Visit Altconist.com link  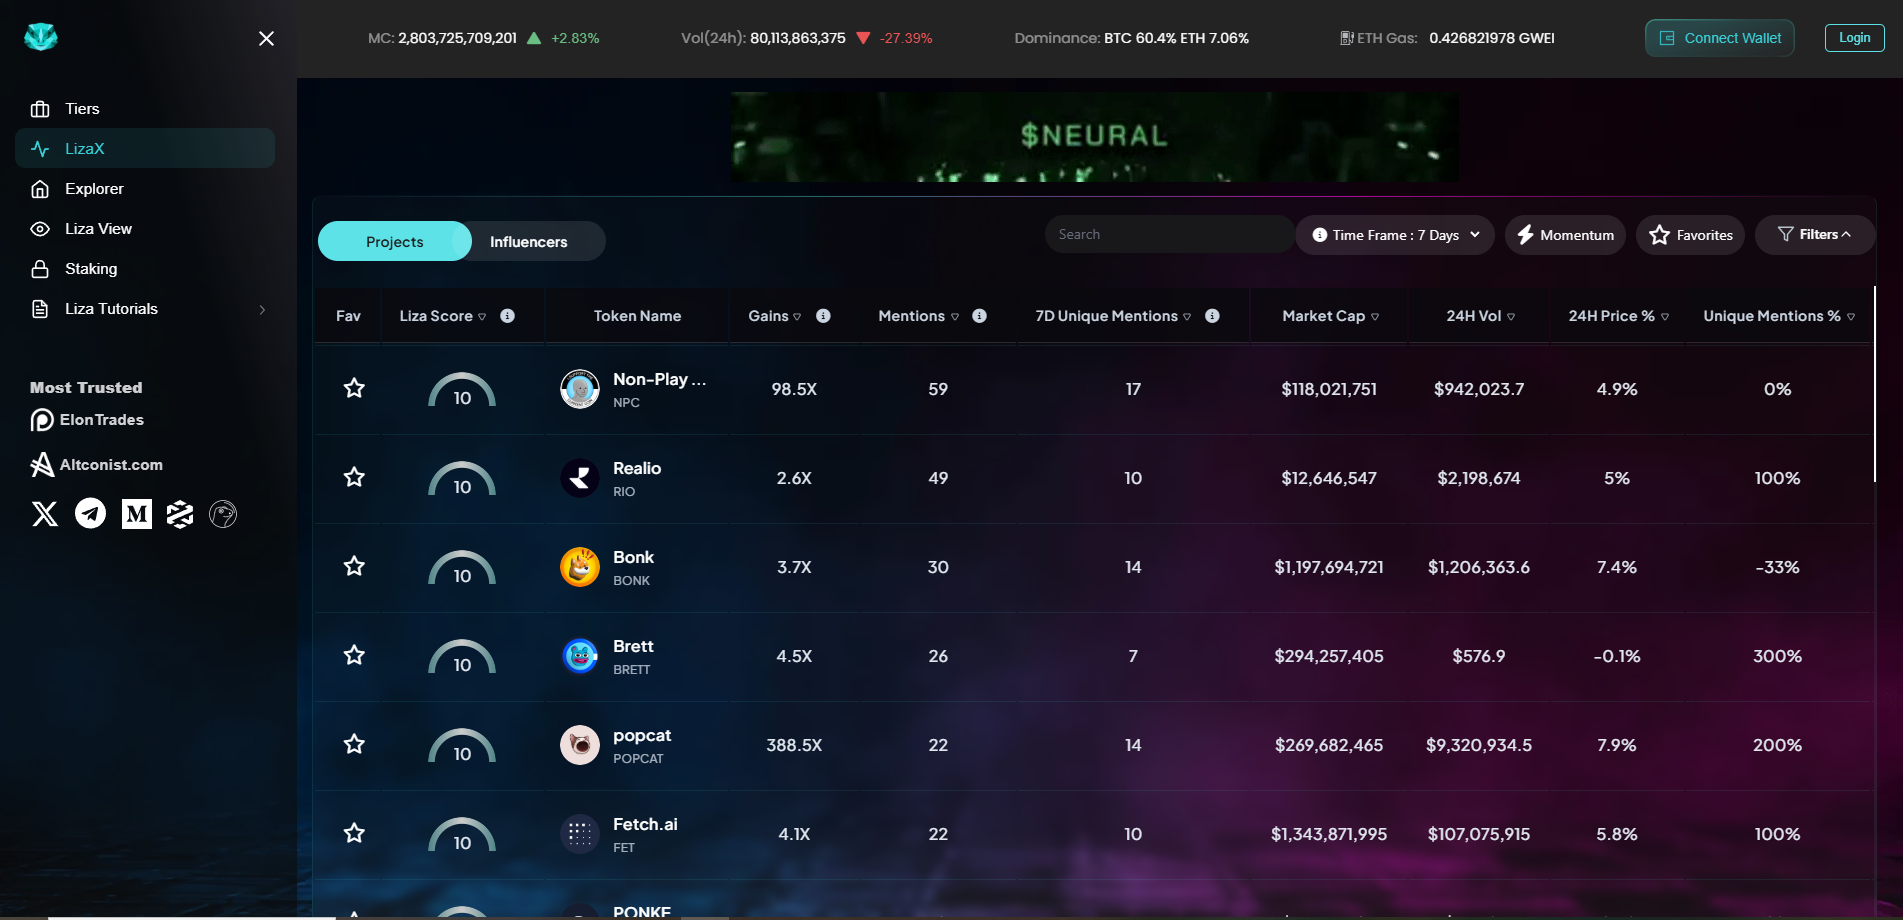click(x=97, y=465)
